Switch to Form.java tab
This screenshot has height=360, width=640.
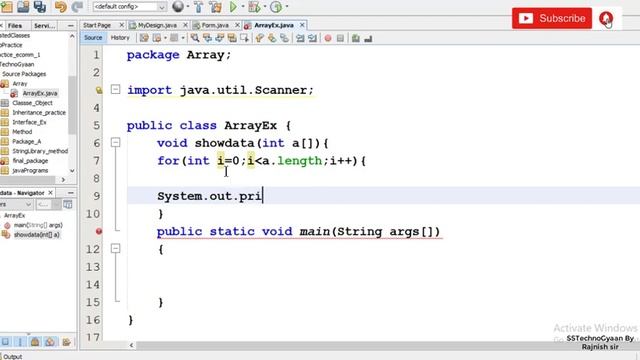click(215, 25)
